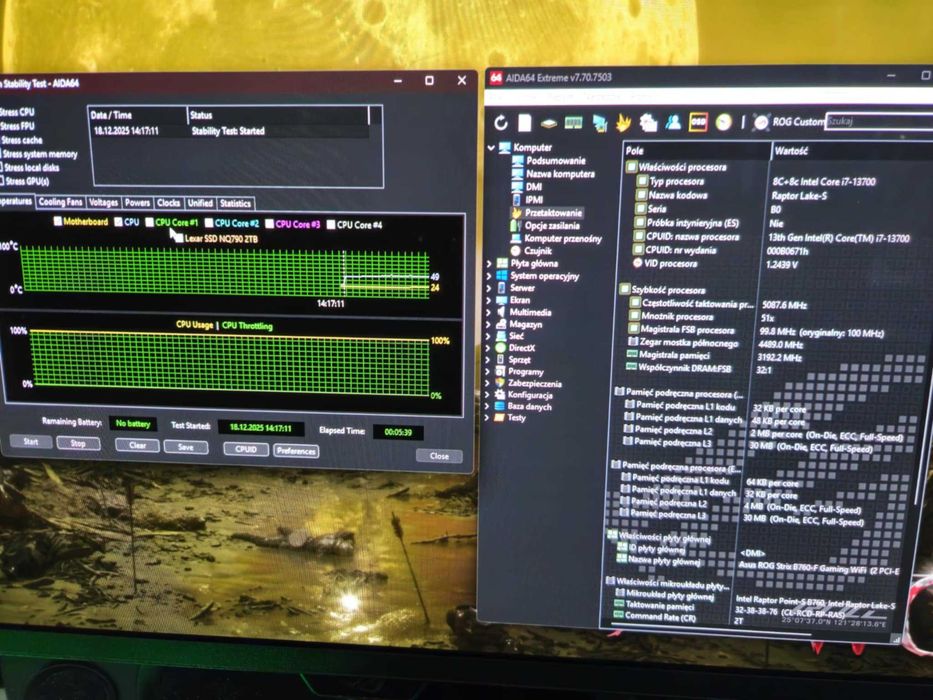Click the Refresh icon in AIDA64 toolbar
933x700 pixels.
[501, 123]
